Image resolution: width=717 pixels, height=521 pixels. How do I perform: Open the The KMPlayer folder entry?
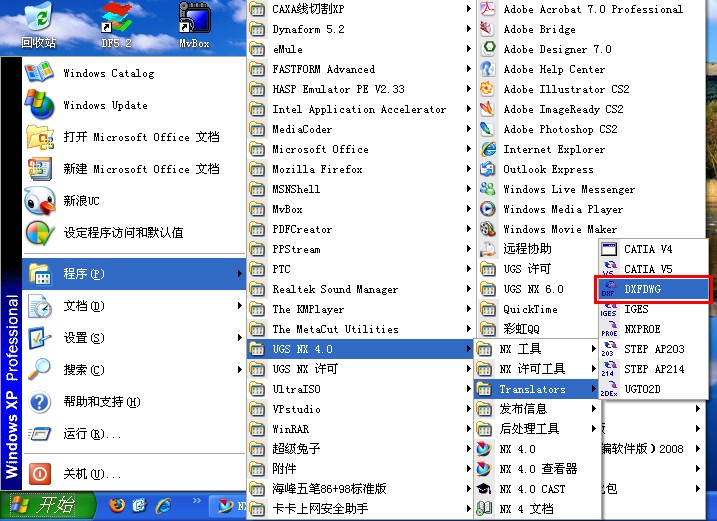click(360, 309)
